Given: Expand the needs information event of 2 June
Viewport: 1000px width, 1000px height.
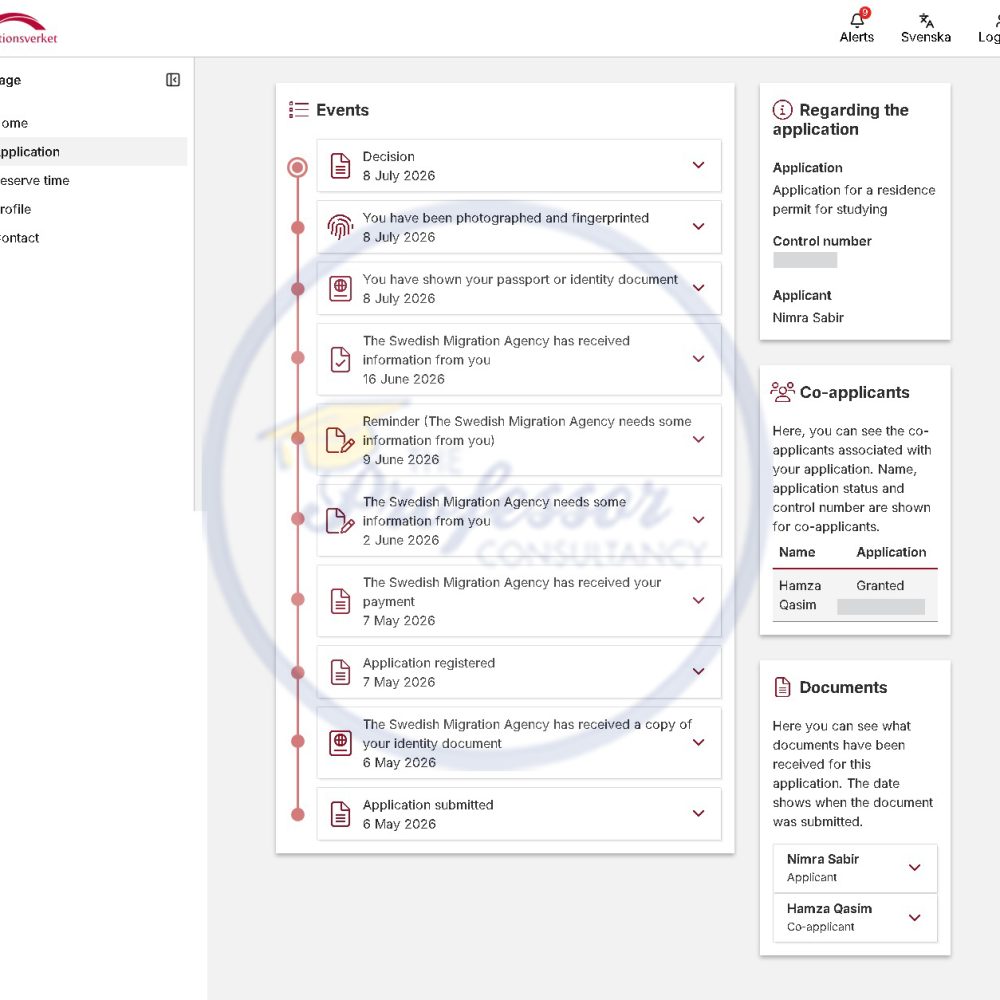Looking at the screenshot, I should pyautogui.click(x=698, y=520).
